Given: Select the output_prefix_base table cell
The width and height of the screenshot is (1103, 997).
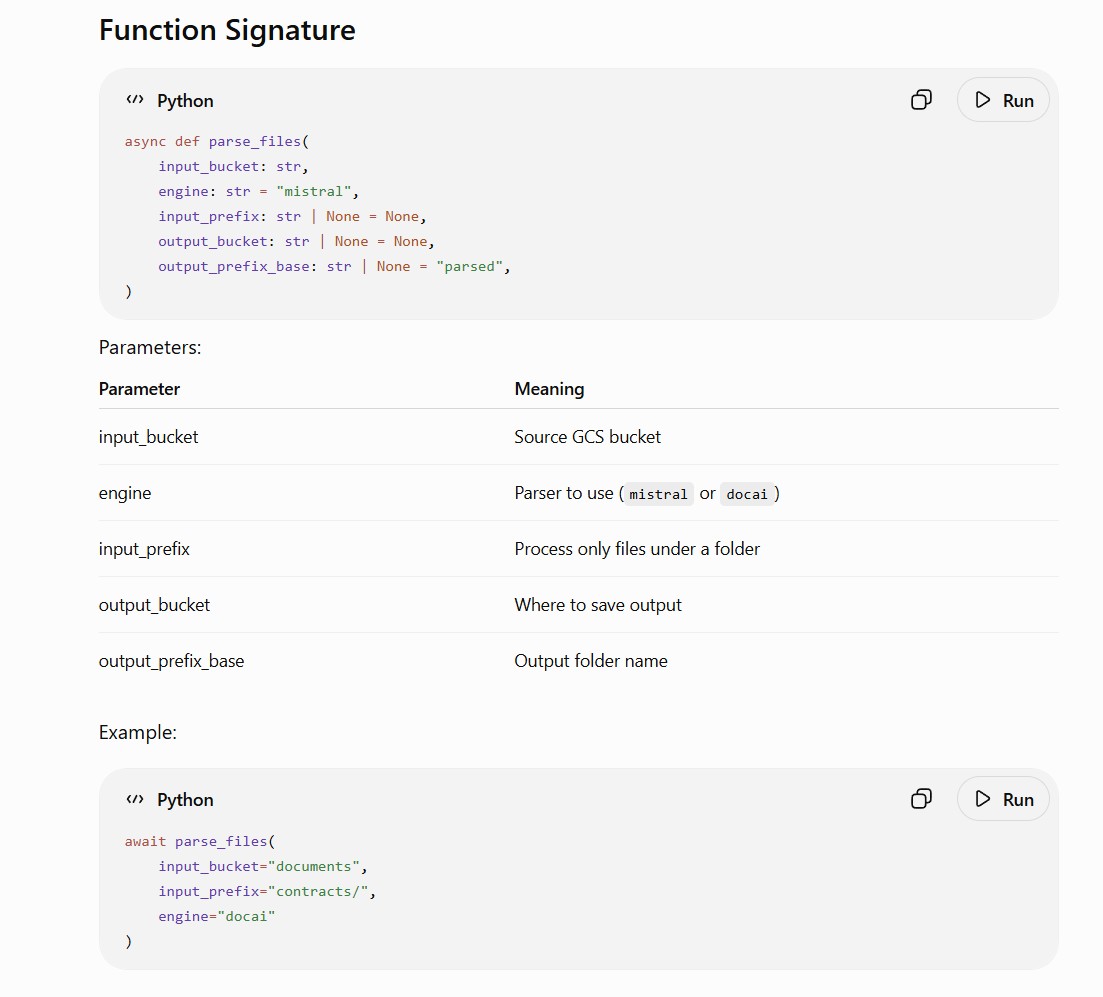Looking at the screenshot, I should (172, 661).
